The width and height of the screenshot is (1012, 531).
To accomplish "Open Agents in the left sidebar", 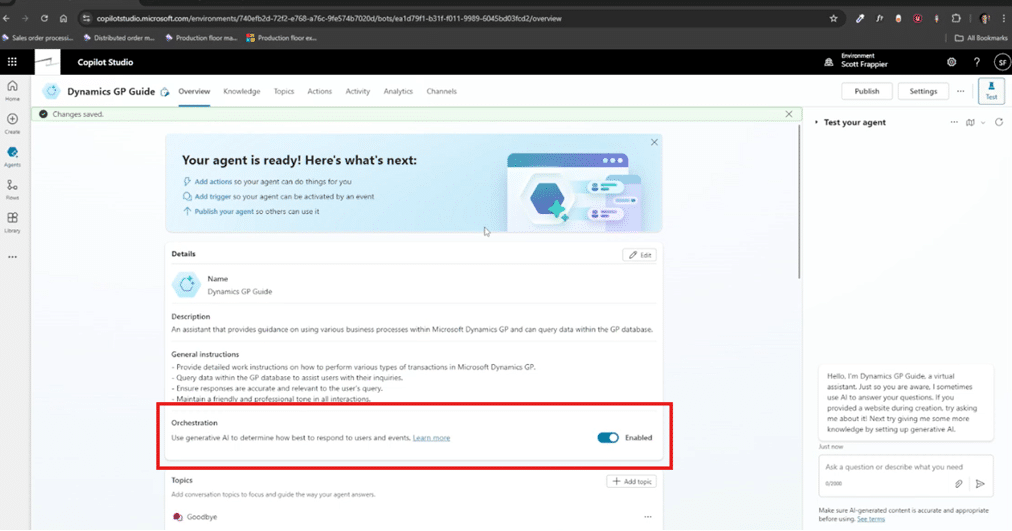I will pyautogui.click(x=12, y=156).
